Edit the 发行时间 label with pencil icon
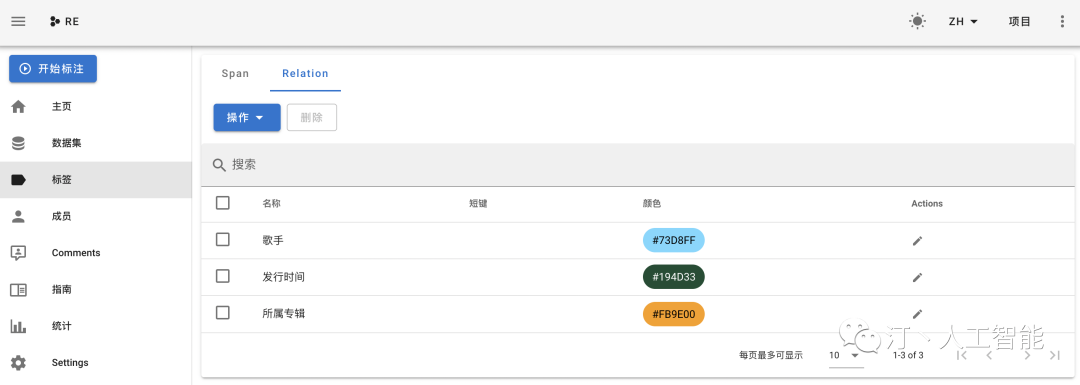This screenshot has height=385, width=1080. point(917,277)
